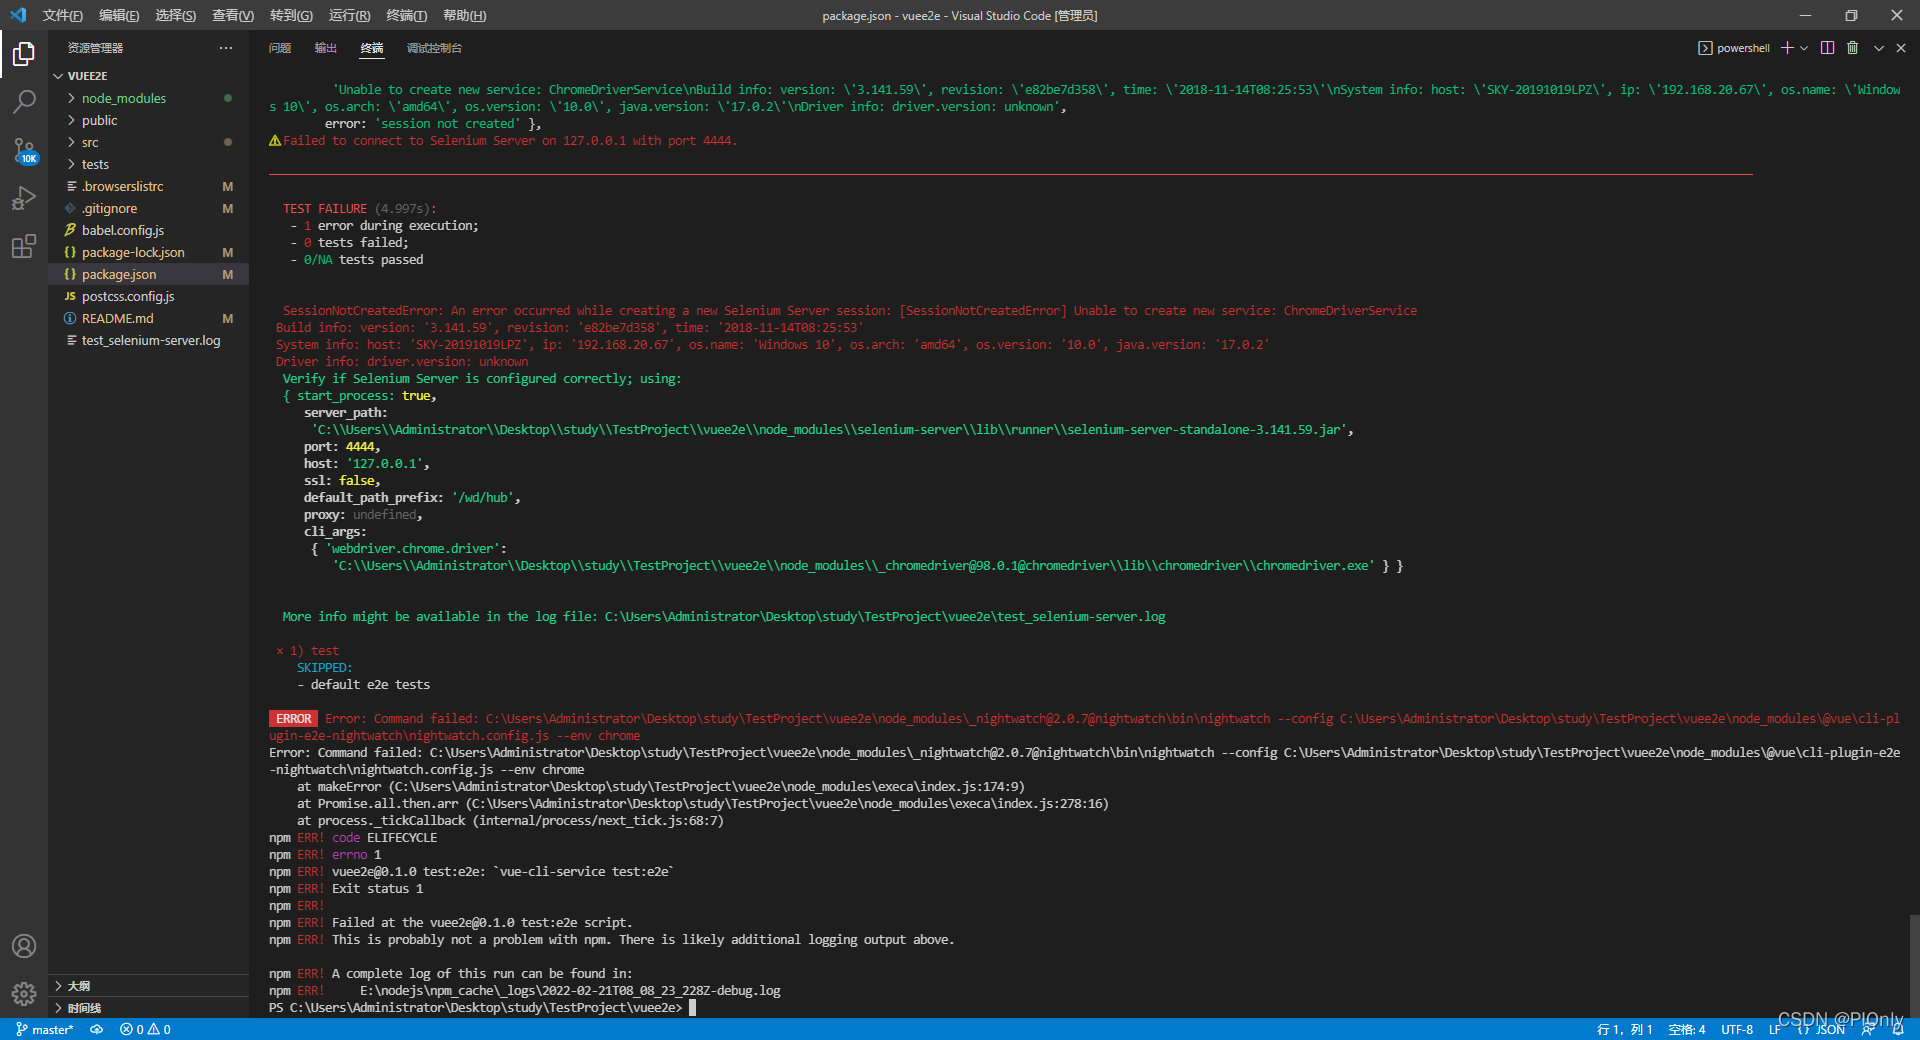The image size is (1920, 1040).
Task: Change indentation via 空格: 4
Action: click(x=1687, y=1029)
